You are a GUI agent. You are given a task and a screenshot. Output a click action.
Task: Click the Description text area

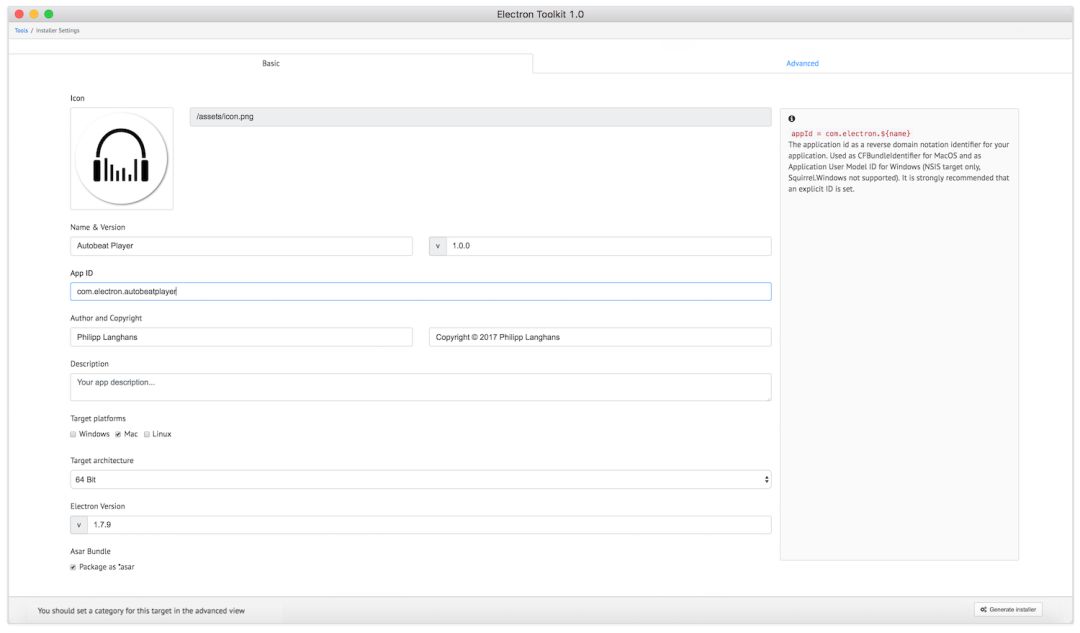[x=420, y=387]
